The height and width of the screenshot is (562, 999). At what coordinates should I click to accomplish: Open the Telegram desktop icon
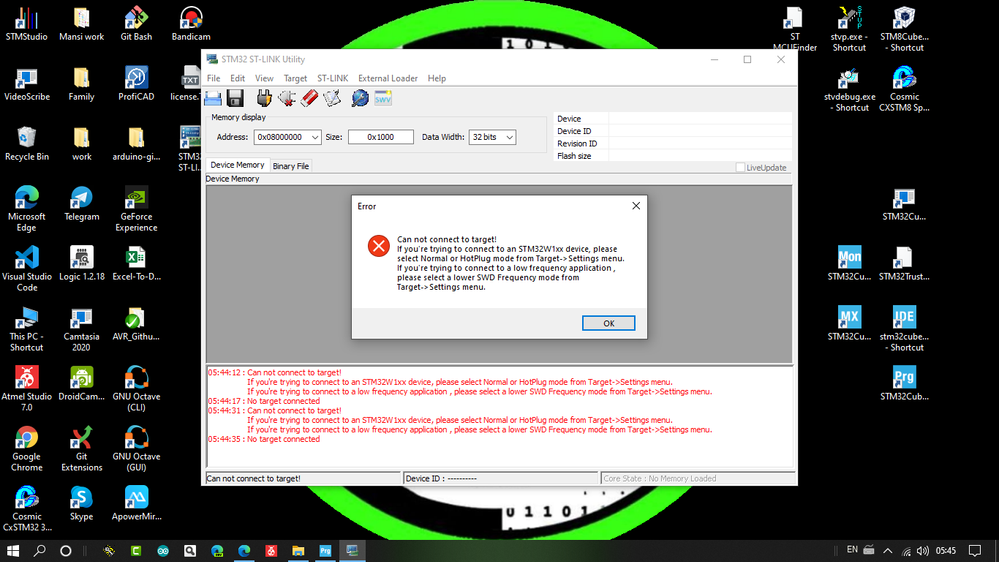pyautogui.click(x=82, y=203)
